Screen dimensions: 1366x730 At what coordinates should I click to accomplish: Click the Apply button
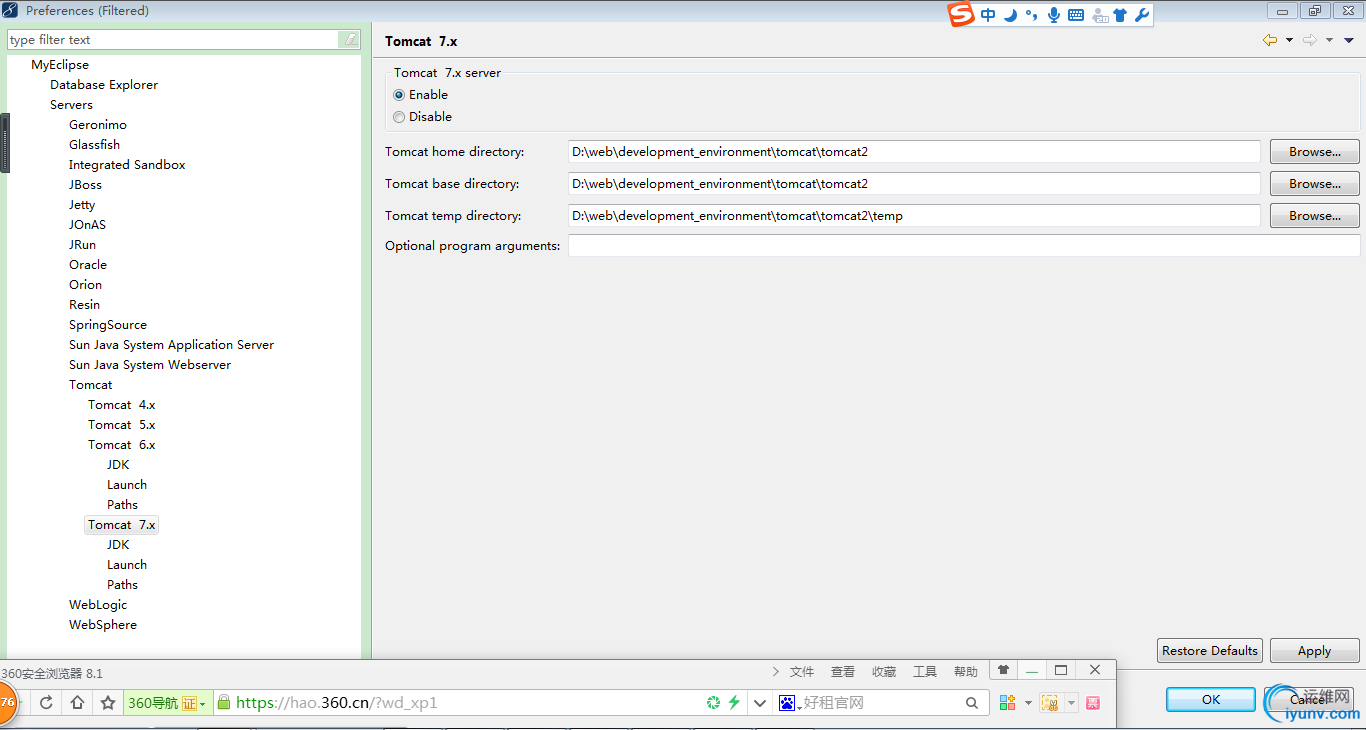pyautogui.click(x=1314, y=650)
